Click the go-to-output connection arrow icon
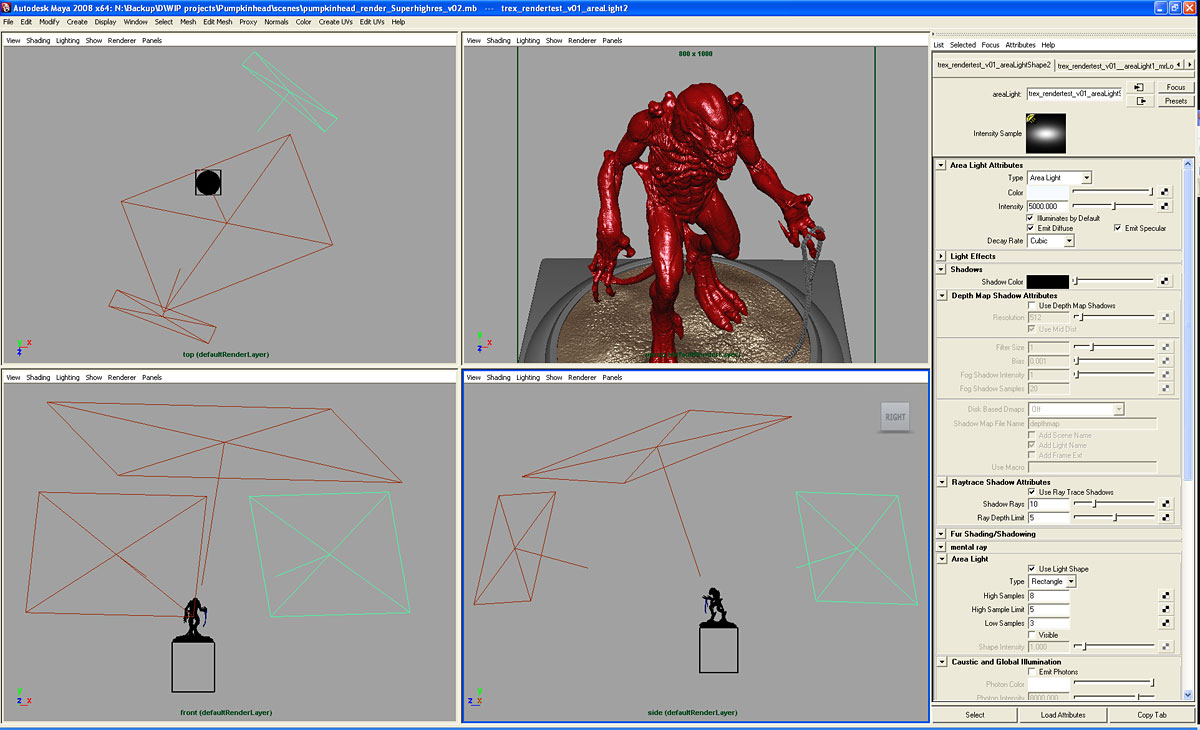This screenshot has width=1200, height=730. click(x=1138, y=101)
